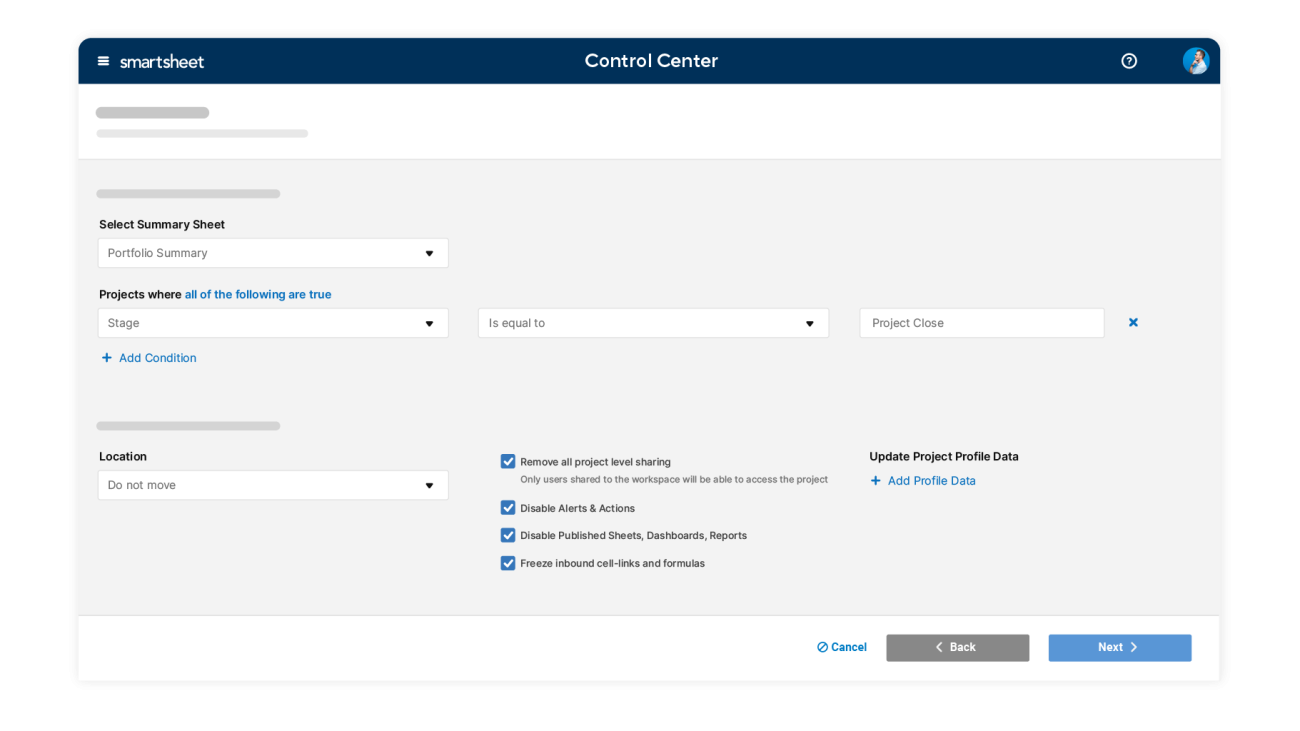
Task: Uncheck Freeze inbound cell-links and formulas
Action: click(508, 563)
